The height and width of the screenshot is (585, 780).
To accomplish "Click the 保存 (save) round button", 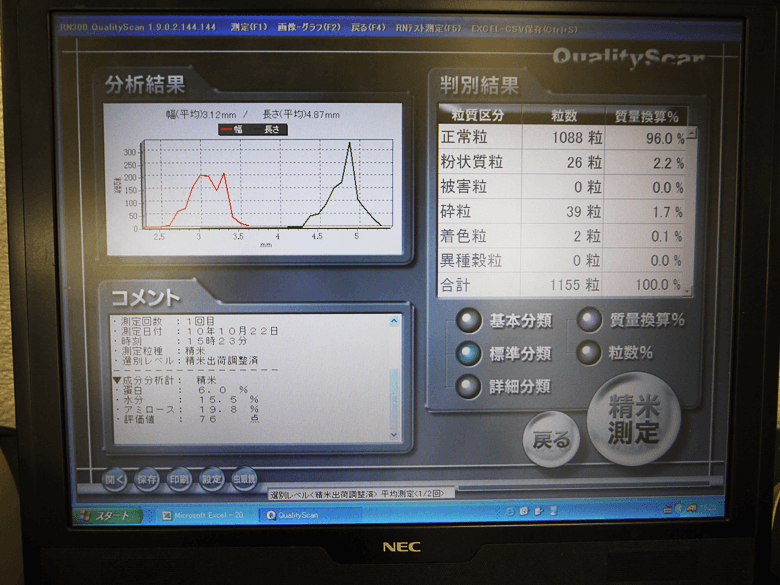I will tap(147, 480).
